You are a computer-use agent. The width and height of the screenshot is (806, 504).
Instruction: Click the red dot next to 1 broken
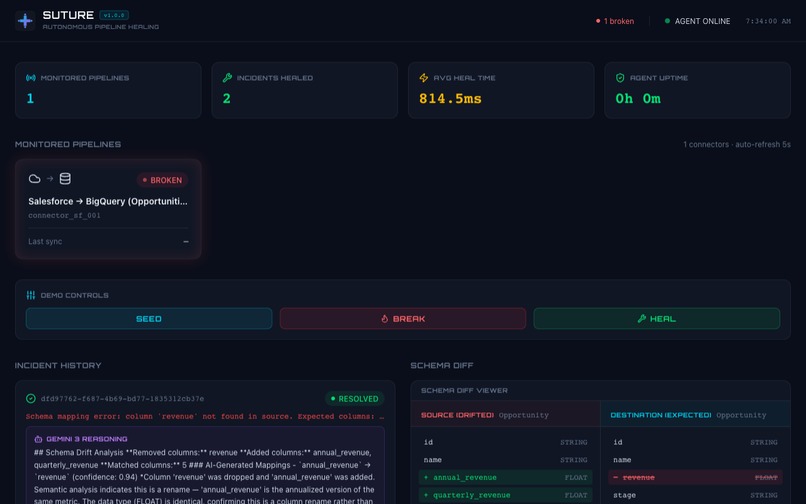click(598, 21)
